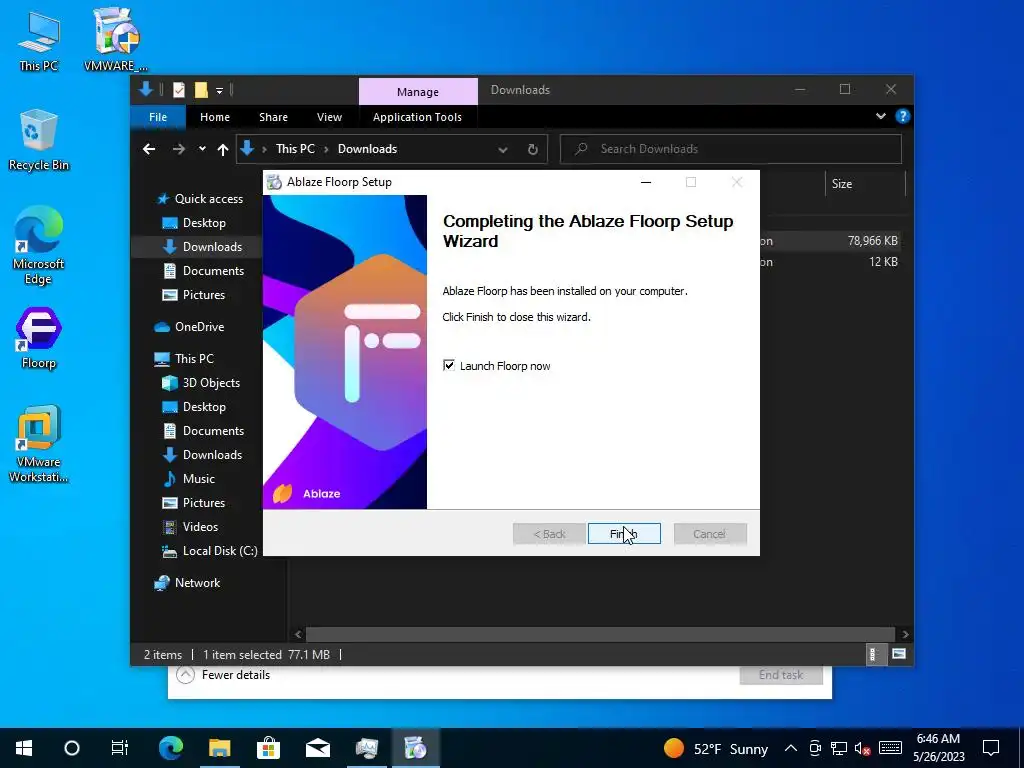Go up one folder level

223,150
